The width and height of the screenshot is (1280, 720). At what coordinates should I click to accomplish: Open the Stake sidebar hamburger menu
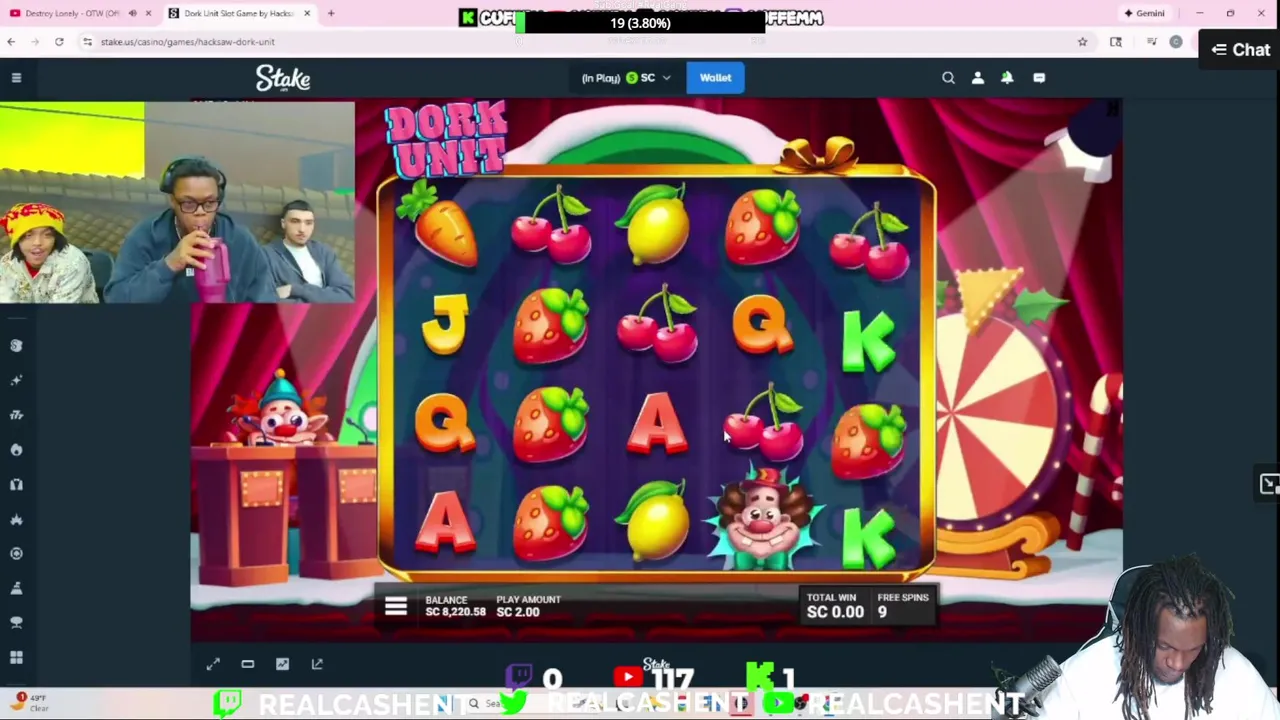16,78
